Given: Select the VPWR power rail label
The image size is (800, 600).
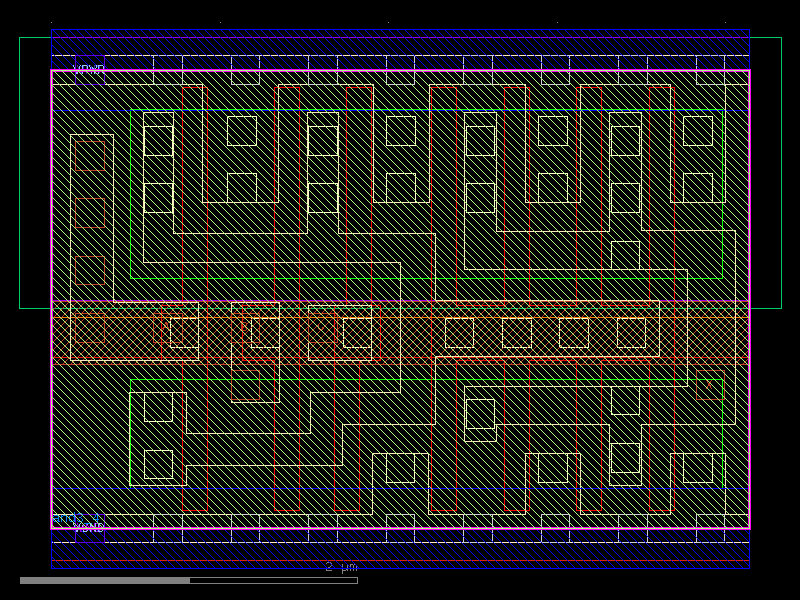Looking at the screenshot, I should [x=86, y=68].
